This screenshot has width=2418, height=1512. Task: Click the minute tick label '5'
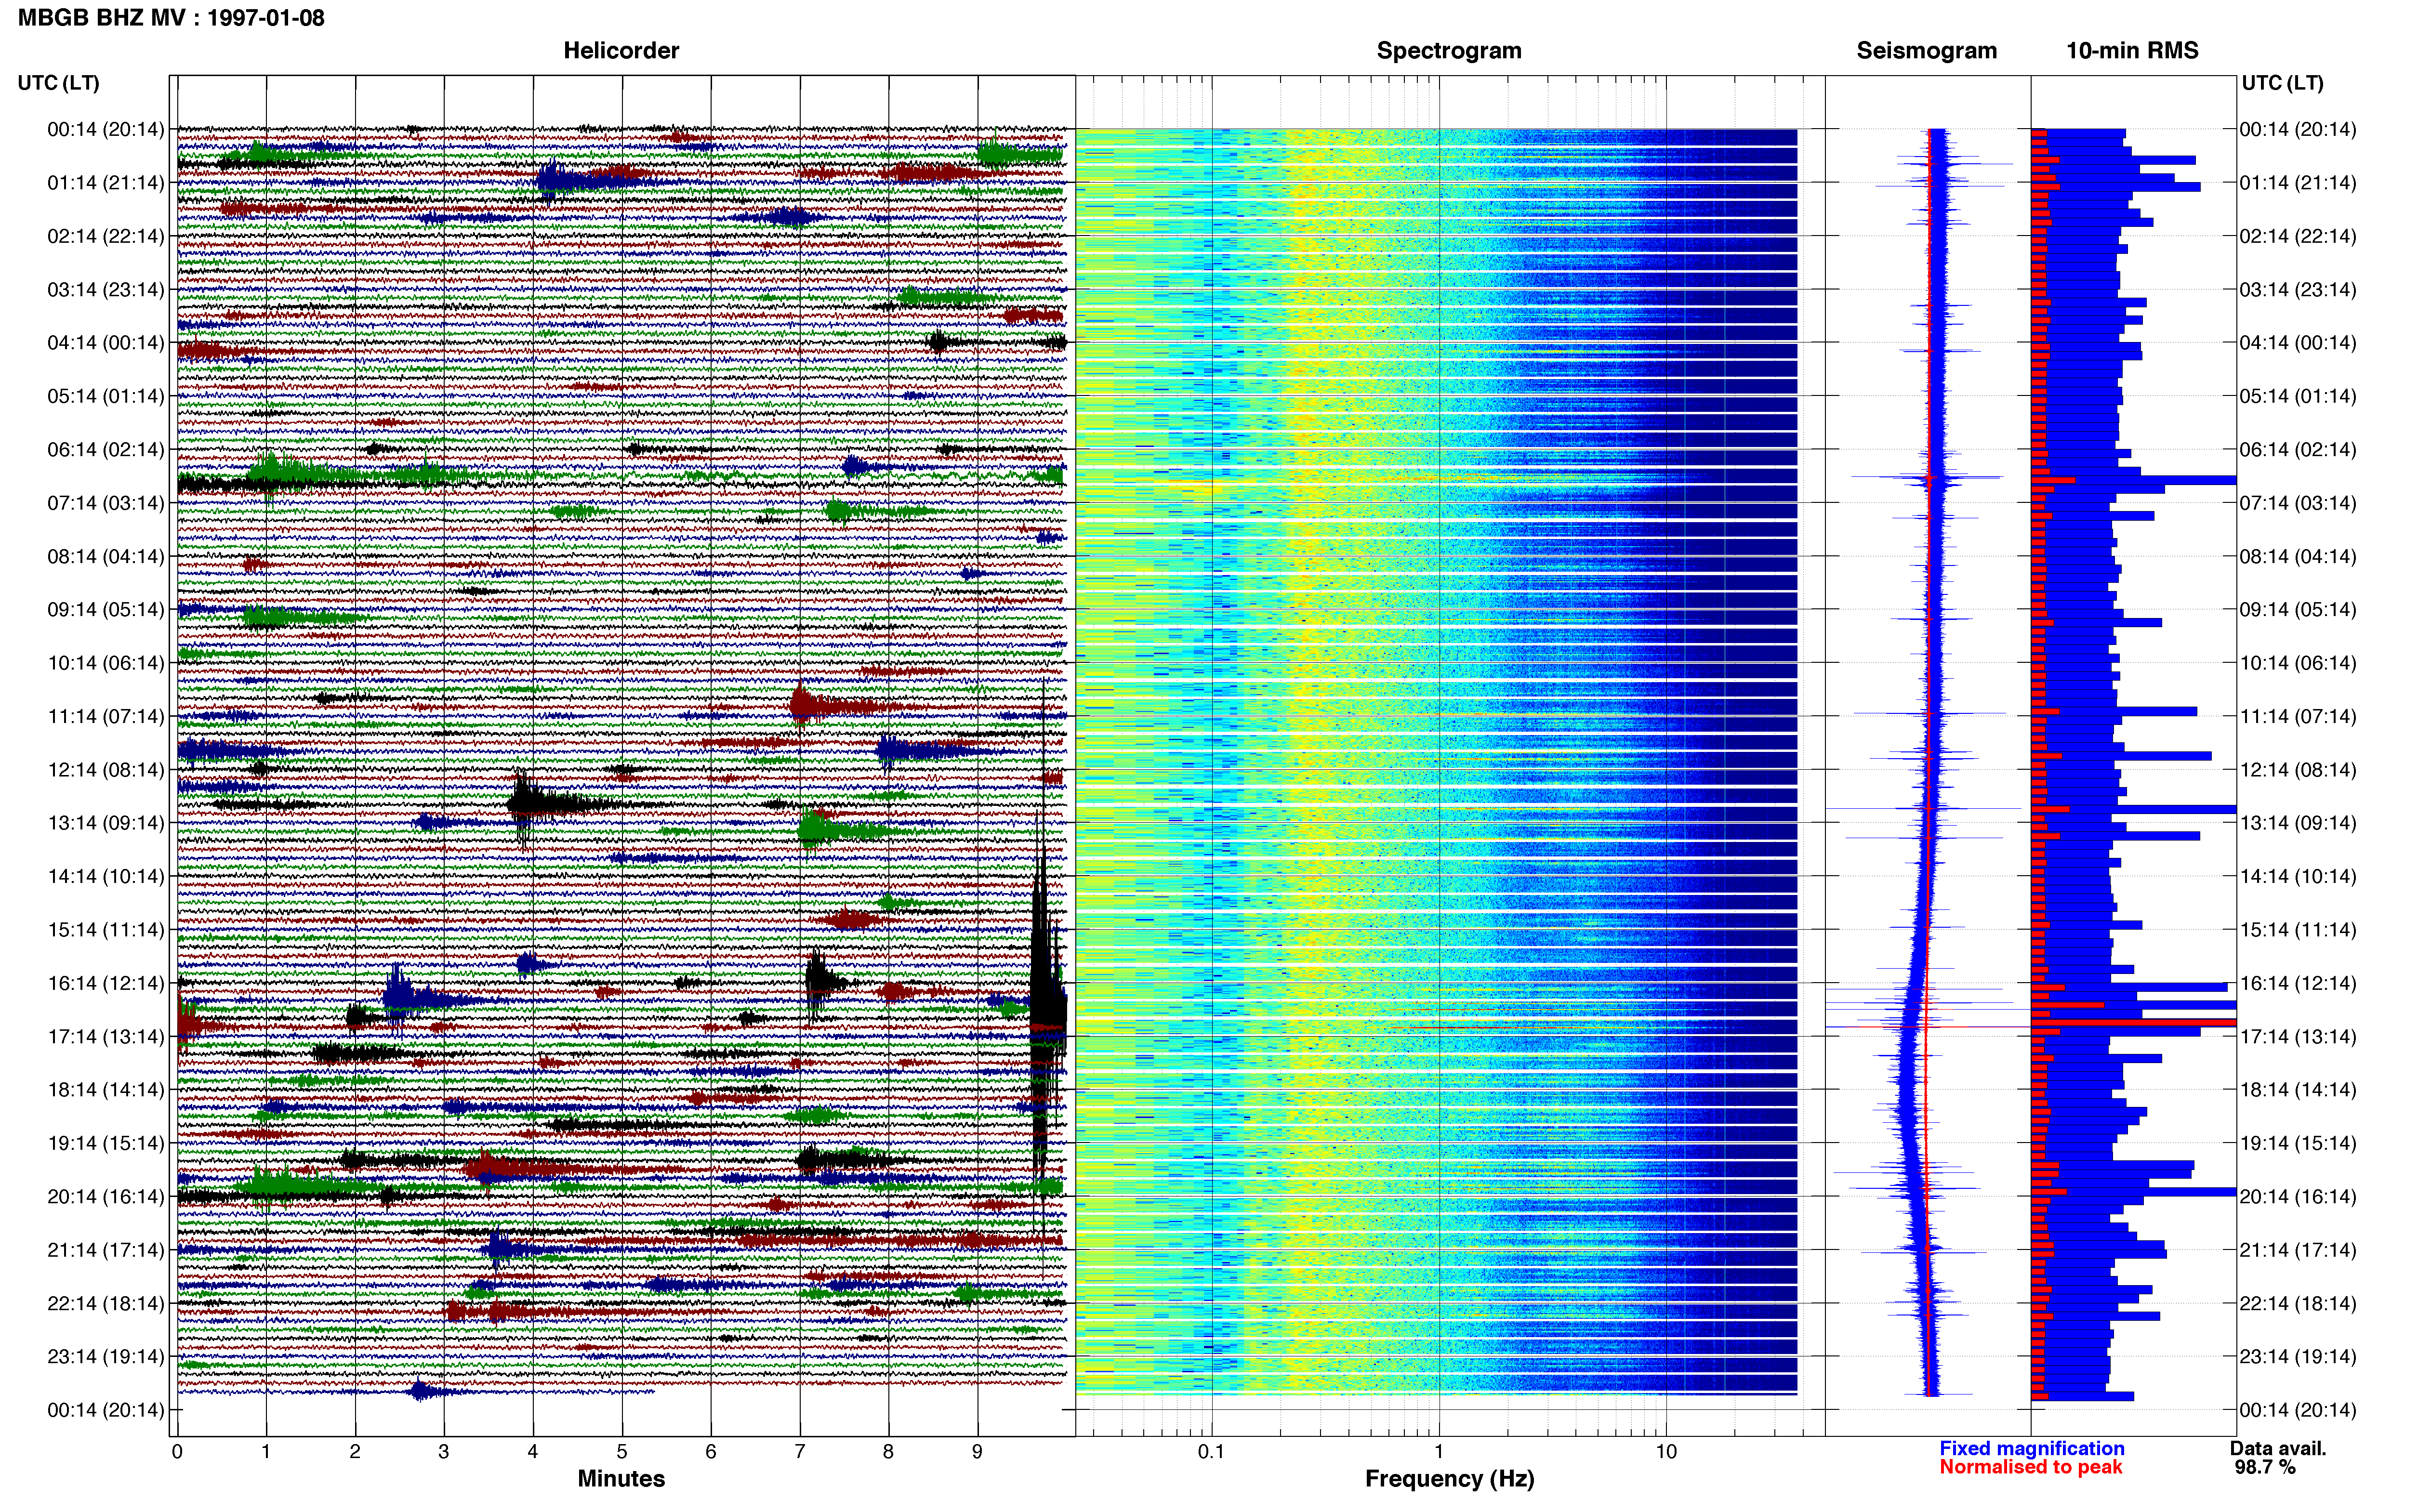[622, 1452]
